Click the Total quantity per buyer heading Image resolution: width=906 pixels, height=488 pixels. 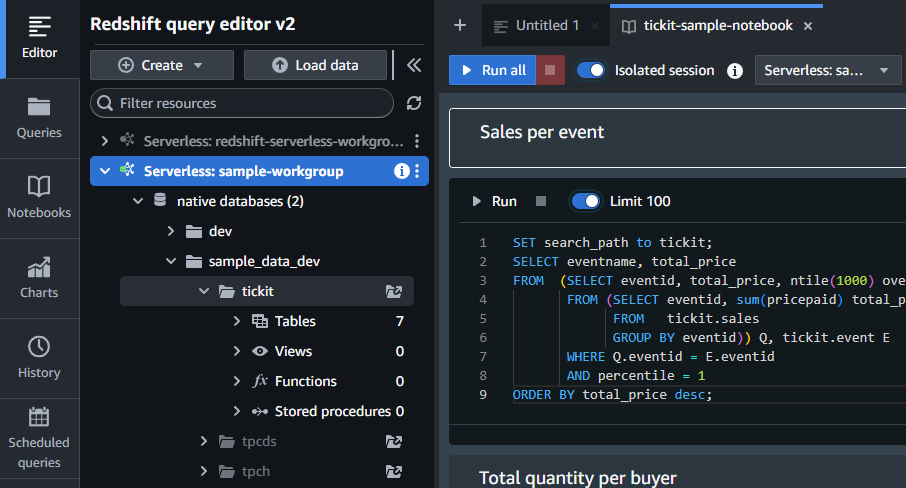pos(577,478)
